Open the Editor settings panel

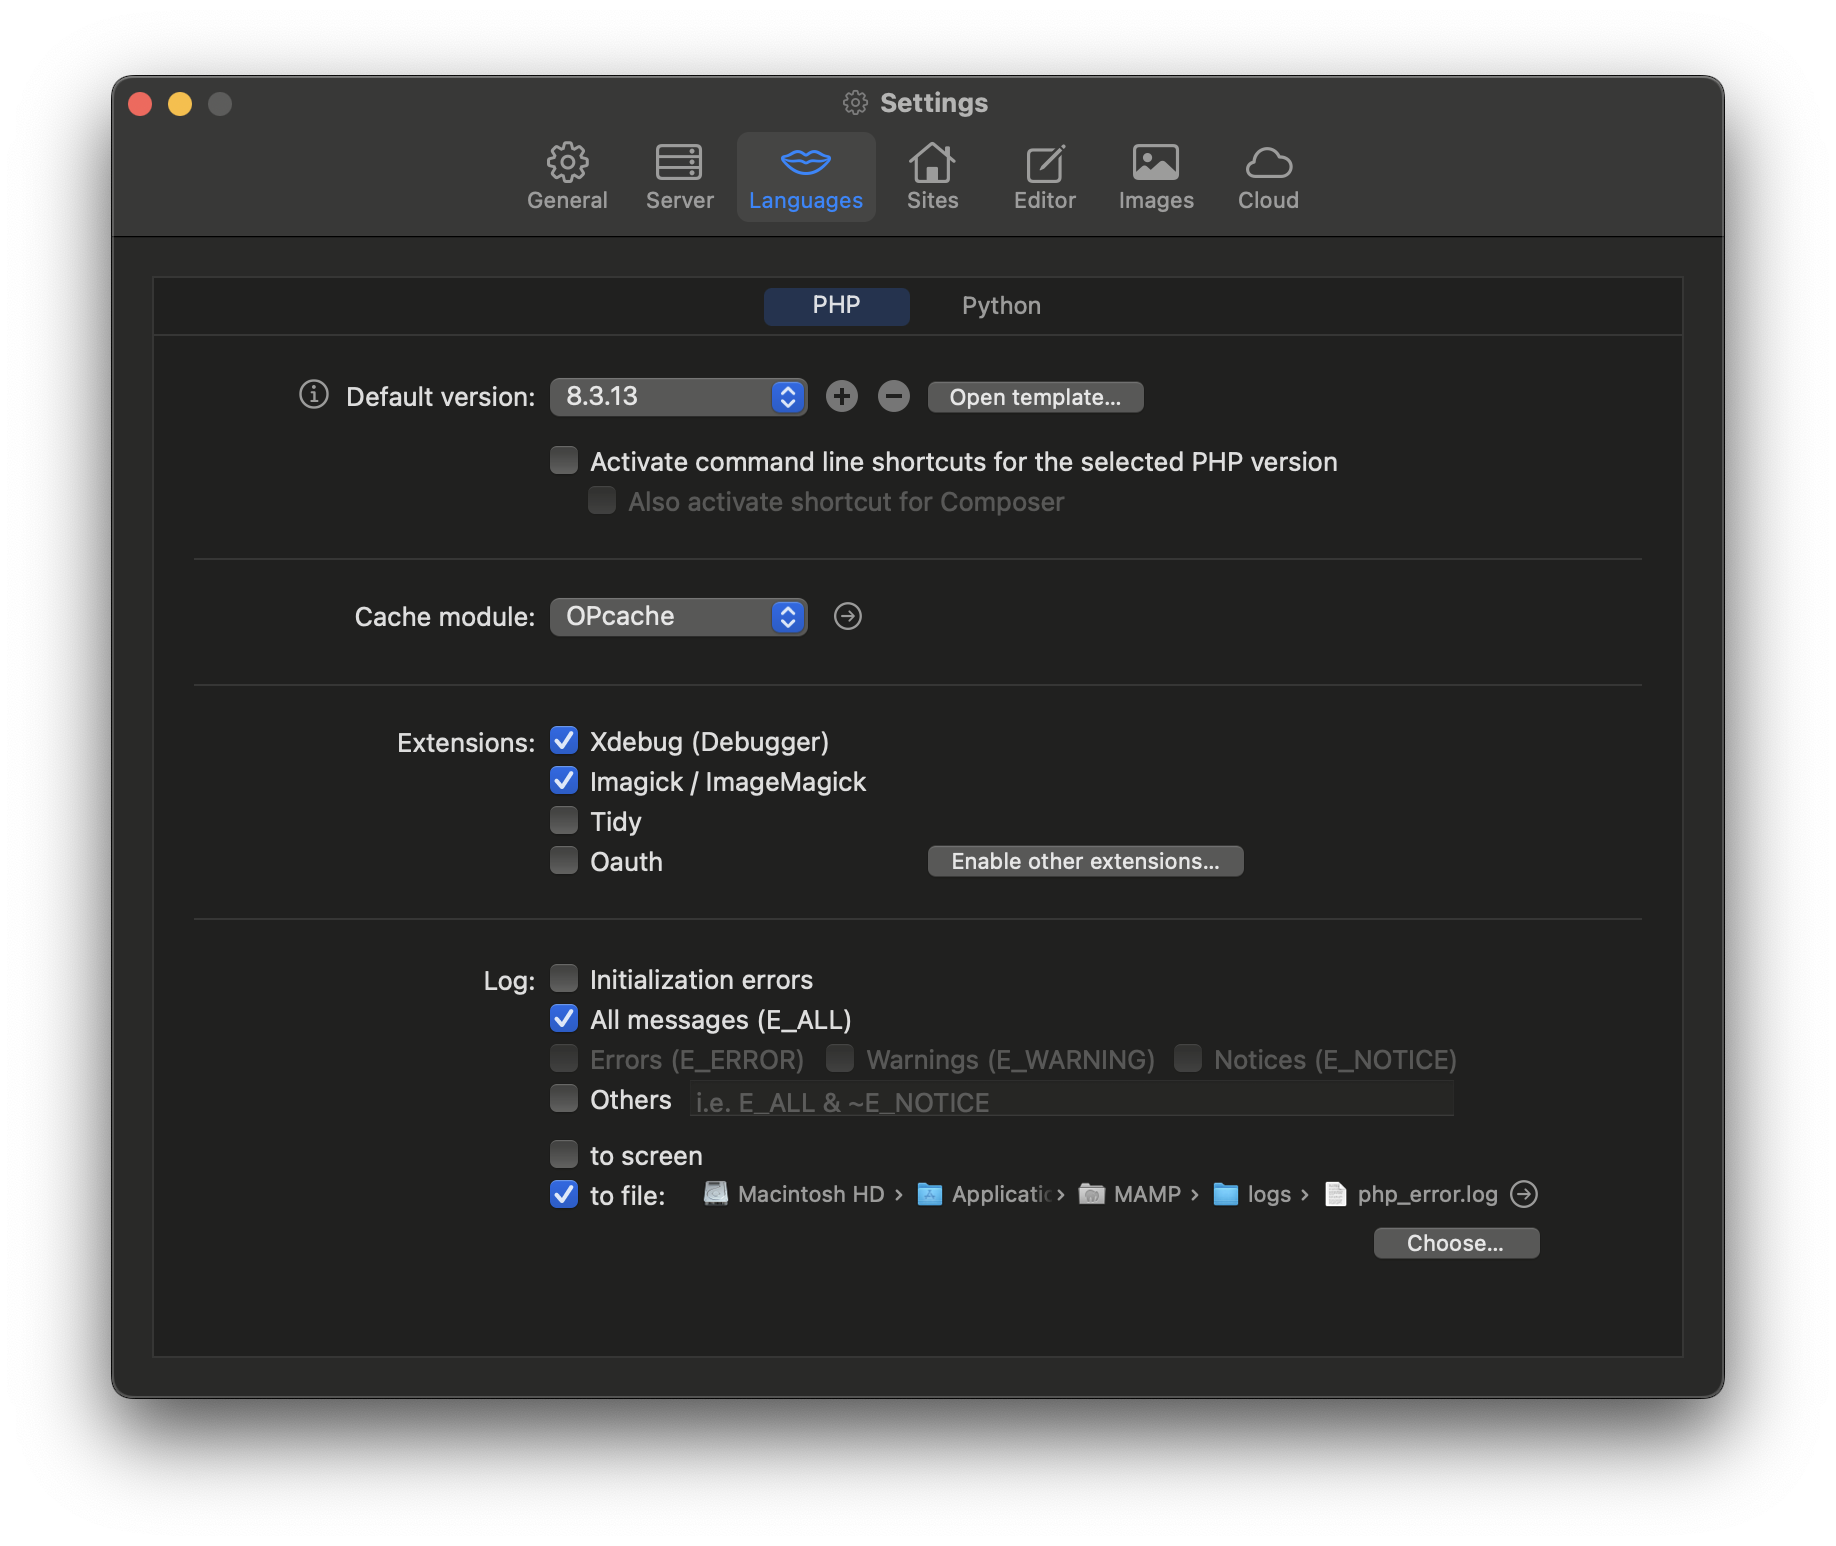[1044, 177]
